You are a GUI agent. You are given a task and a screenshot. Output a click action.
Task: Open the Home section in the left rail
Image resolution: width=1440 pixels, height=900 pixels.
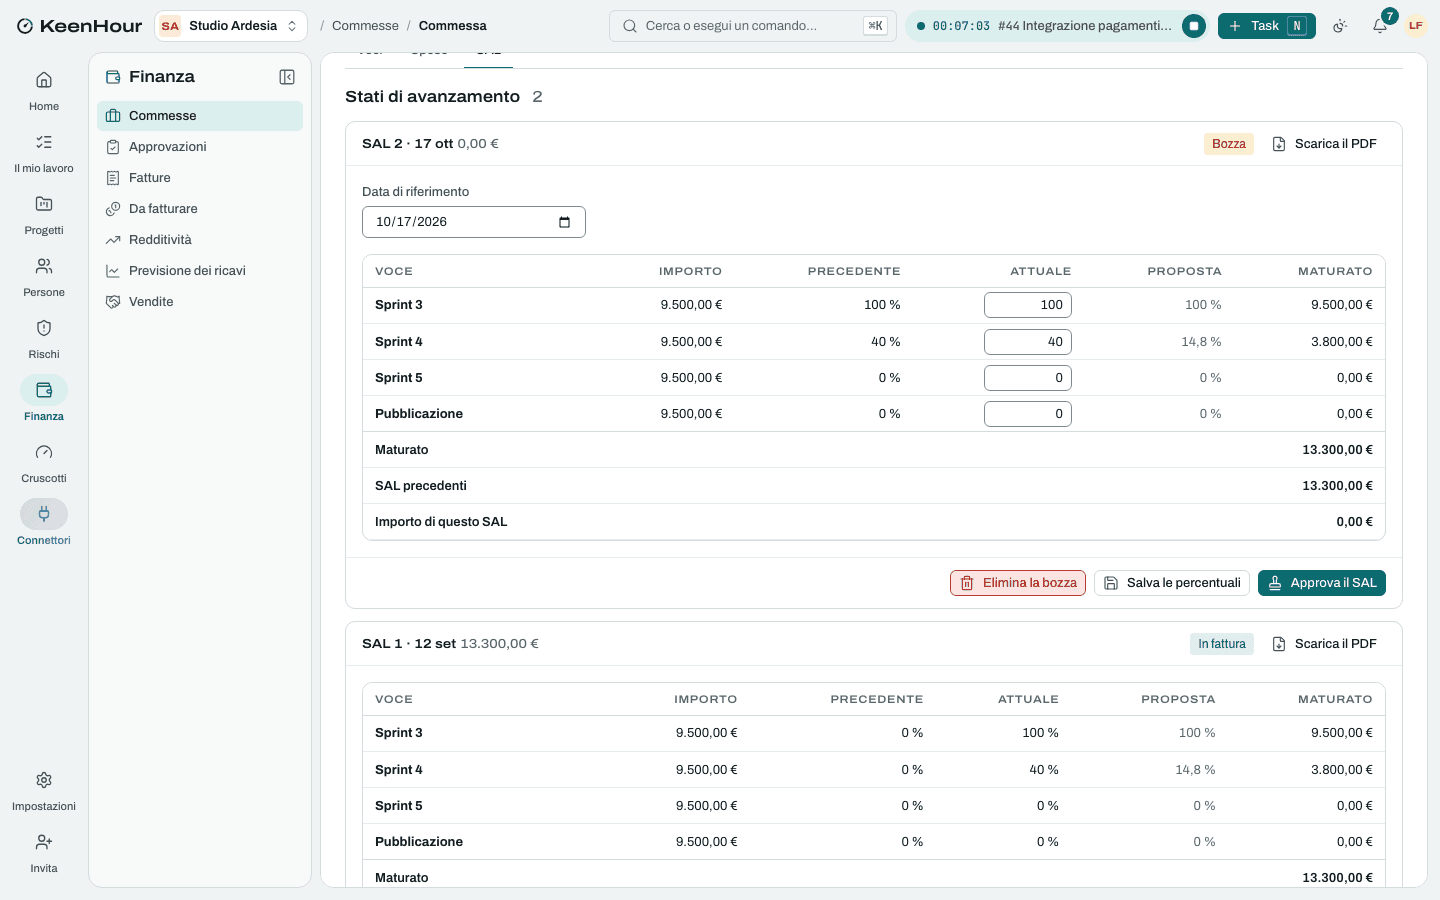click(44, 91)
